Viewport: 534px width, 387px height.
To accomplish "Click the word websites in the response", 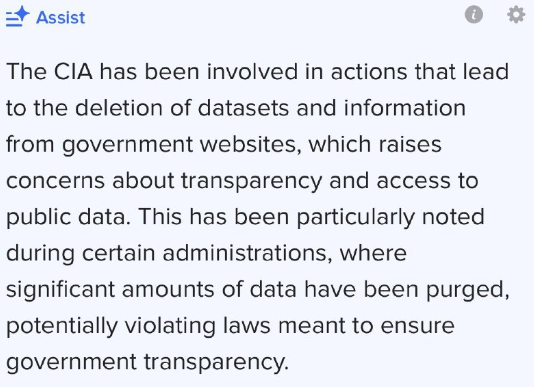I will click(x=250, y=144).
